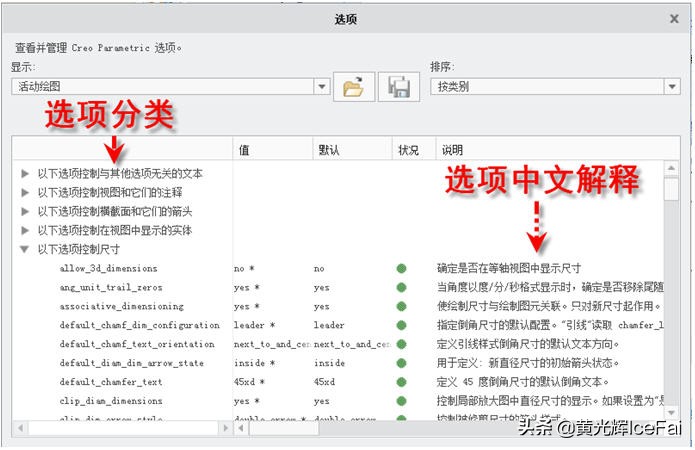Image resolution: width=695 pixels, height=450 pixels.
Task: Click the green status dot for default_diam_dim_arrow_state
Action: (402, 364)
